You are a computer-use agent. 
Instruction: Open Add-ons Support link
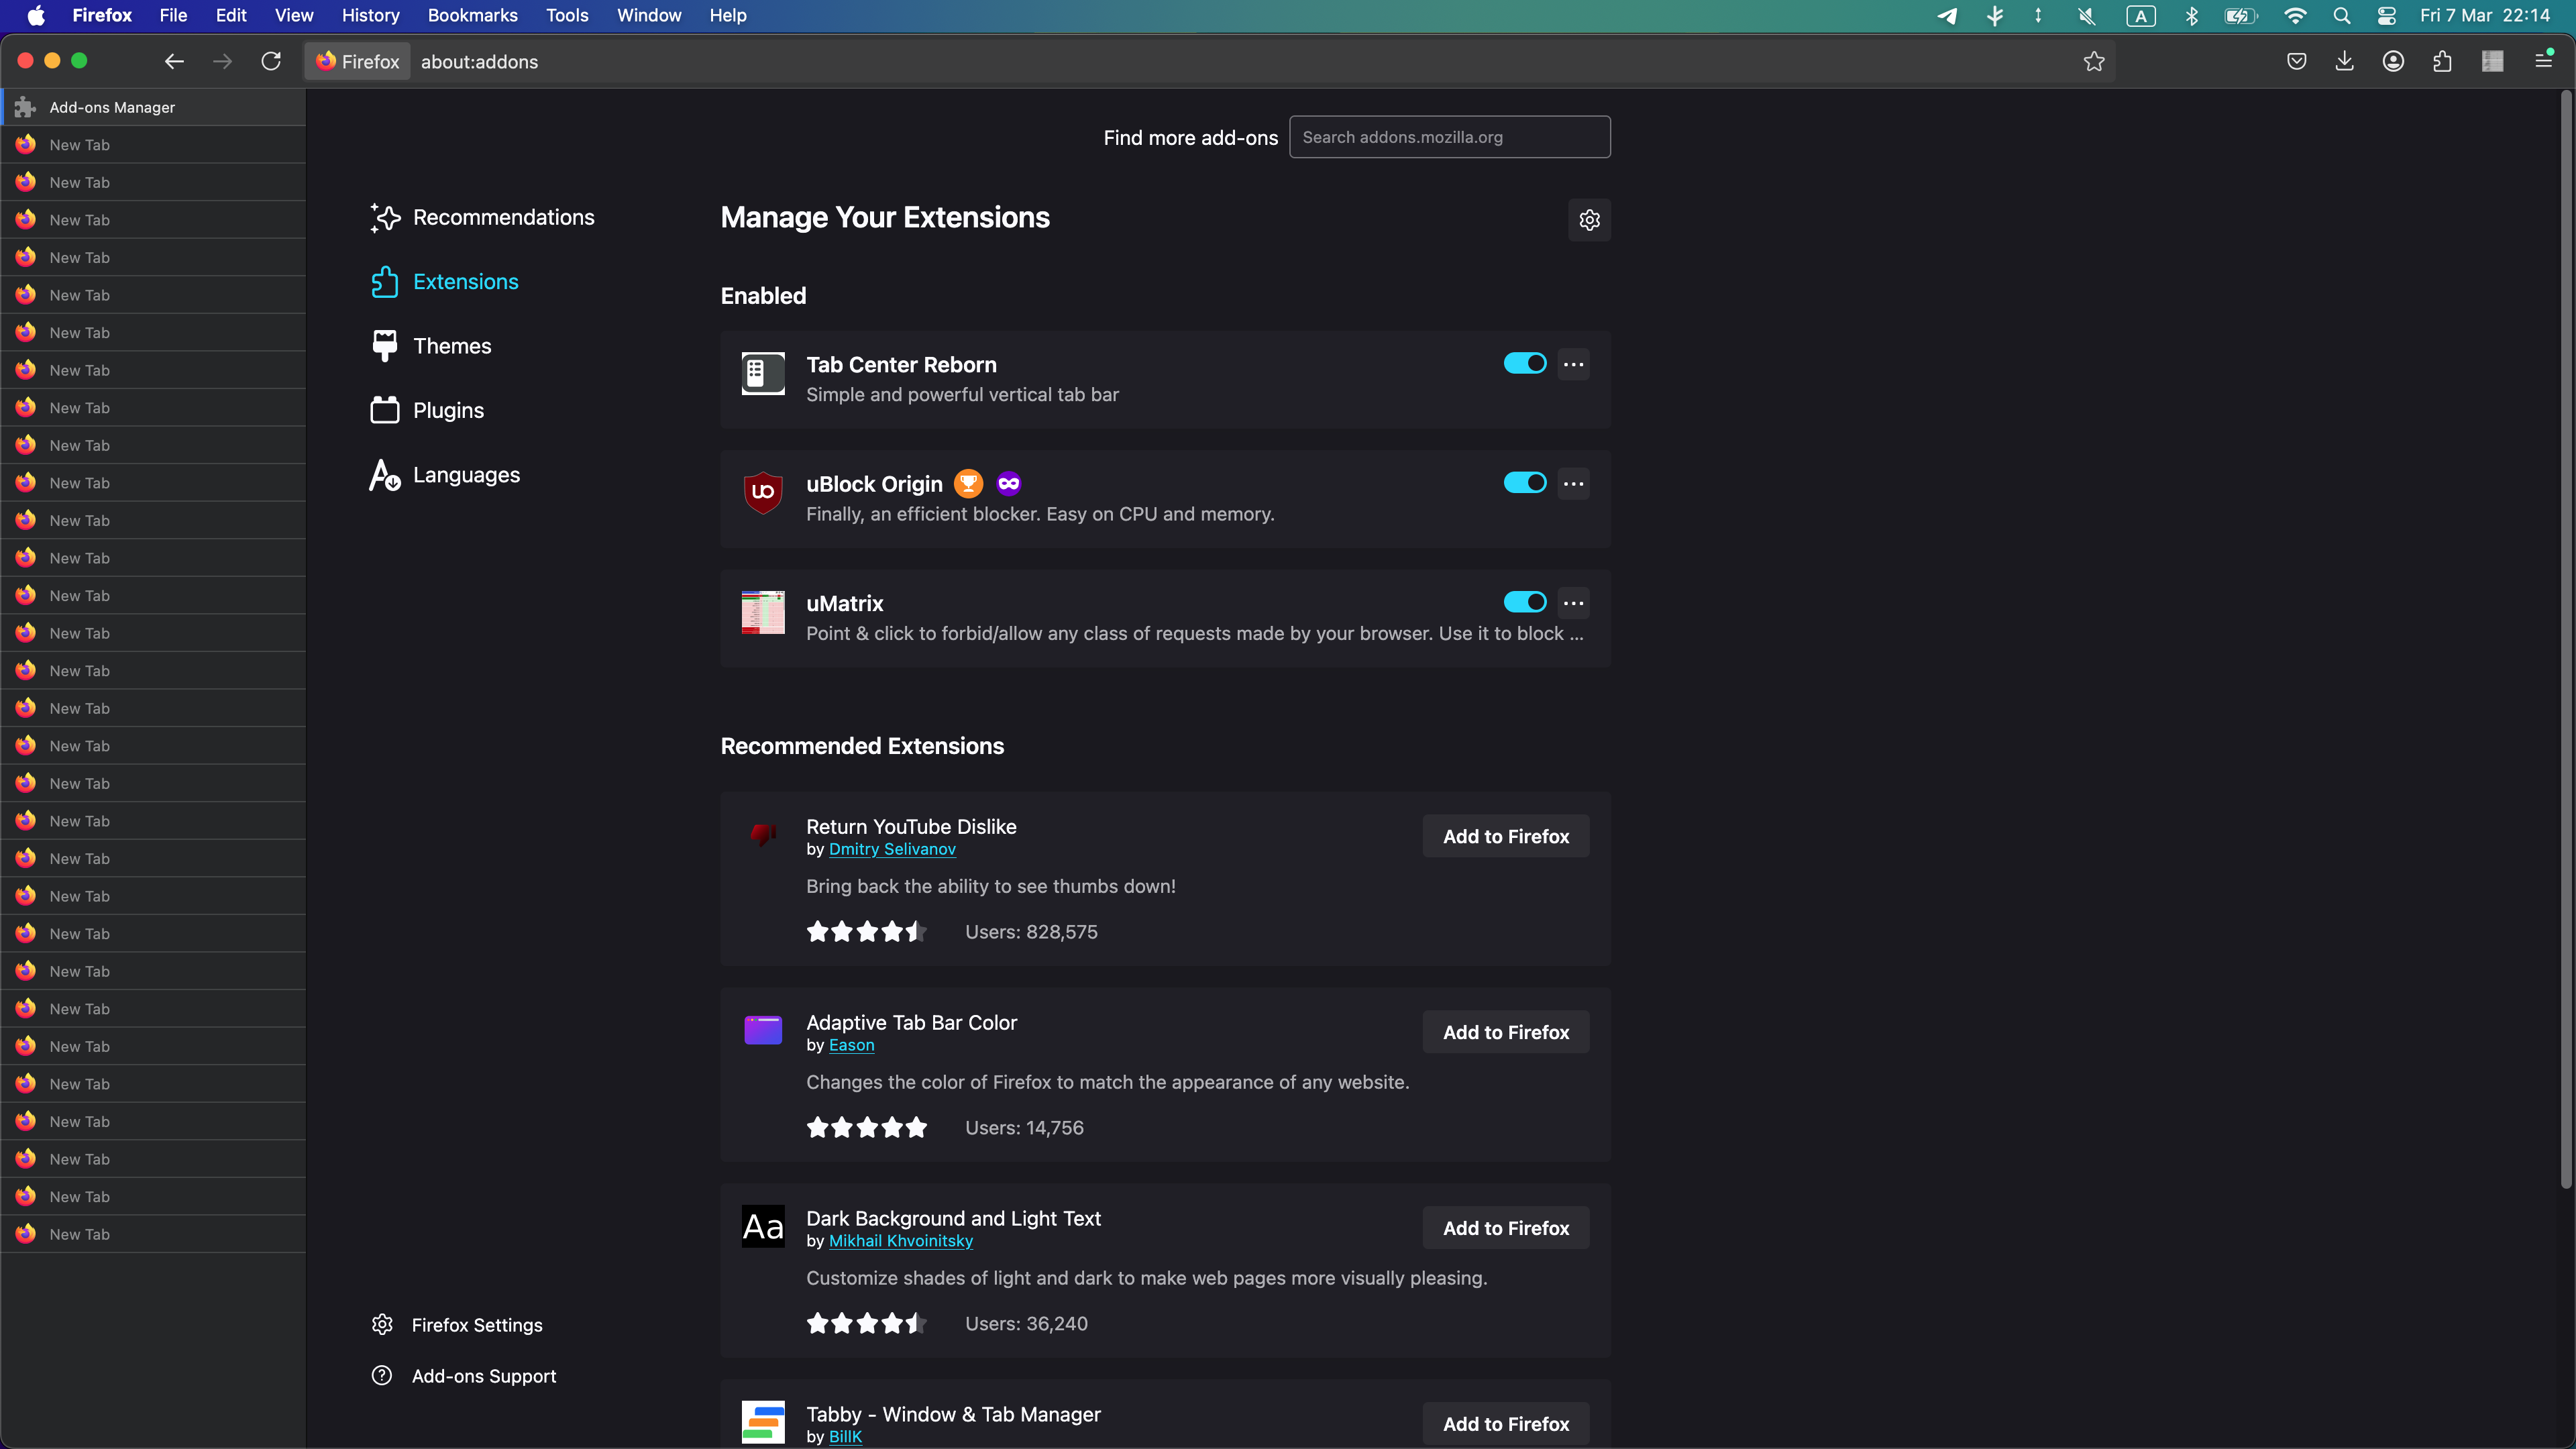tap(464, 1376)
